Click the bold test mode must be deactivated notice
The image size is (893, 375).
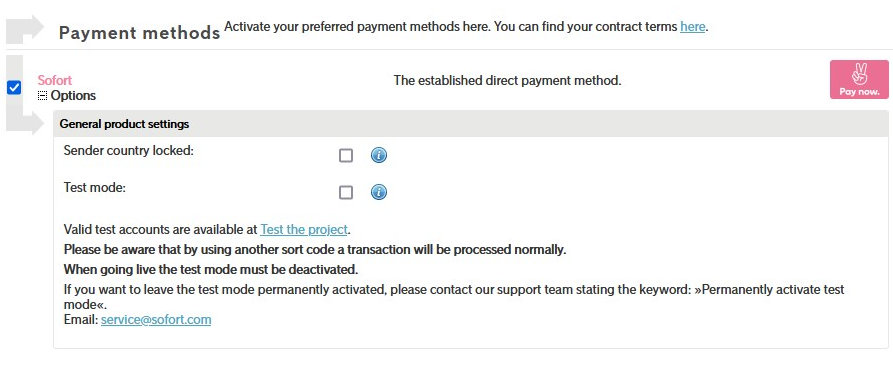211,269
